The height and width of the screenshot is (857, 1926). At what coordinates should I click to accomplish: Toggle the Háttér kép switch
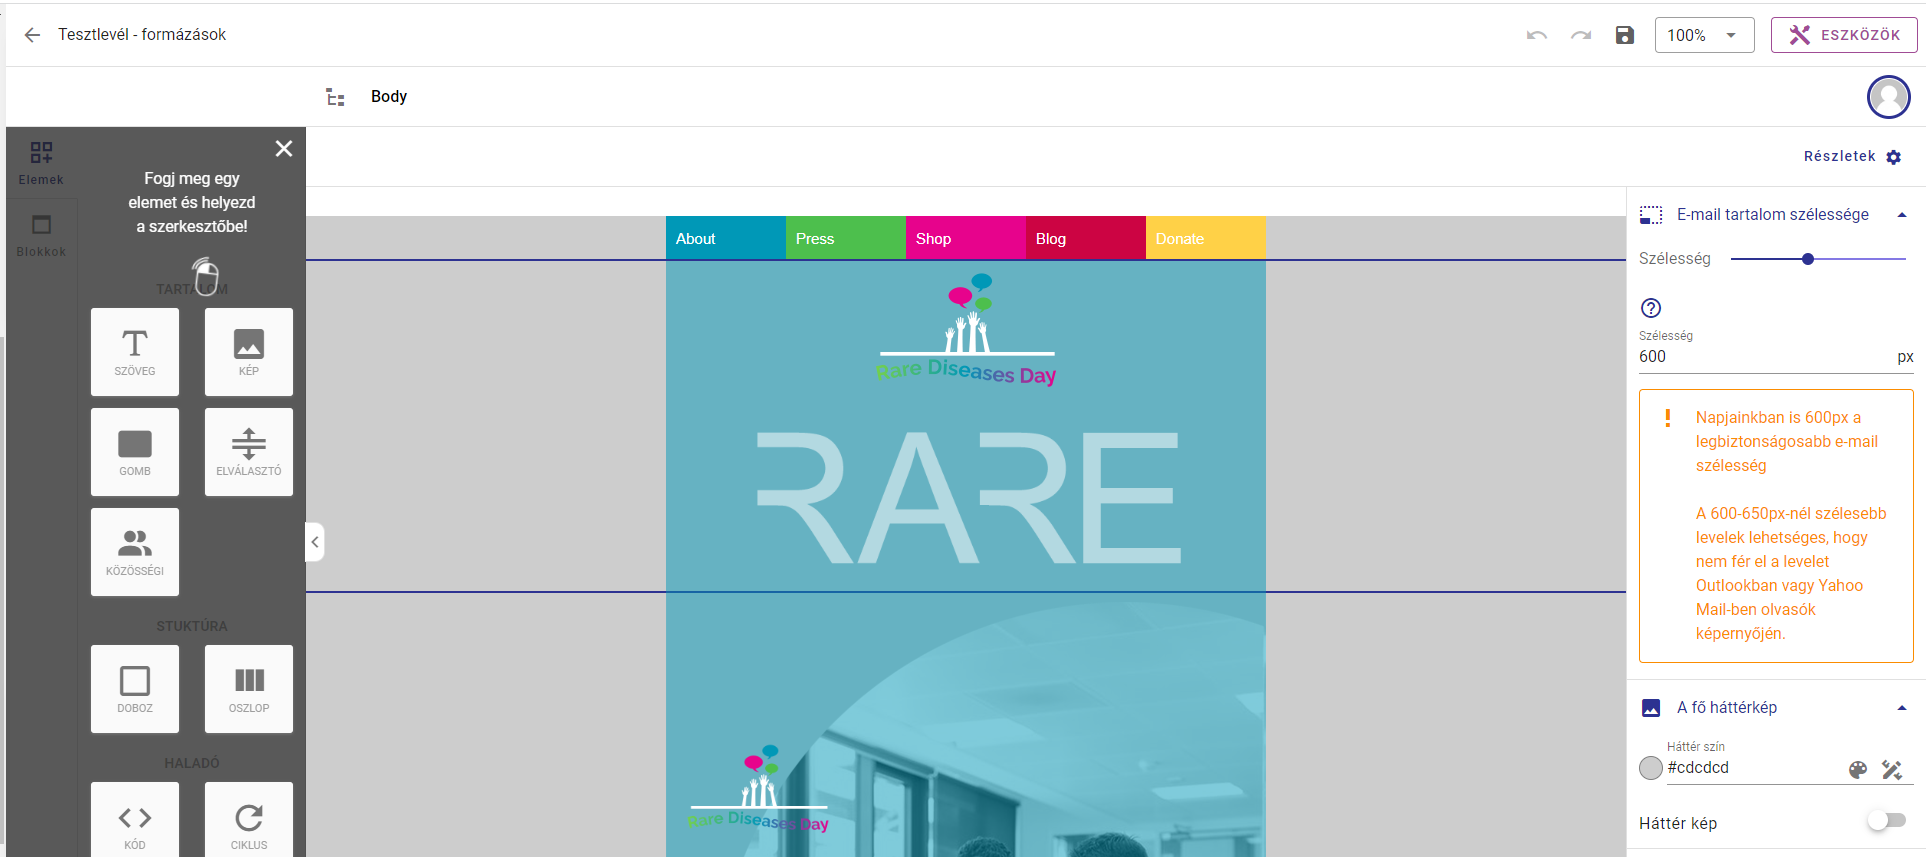pos(1886,821)
